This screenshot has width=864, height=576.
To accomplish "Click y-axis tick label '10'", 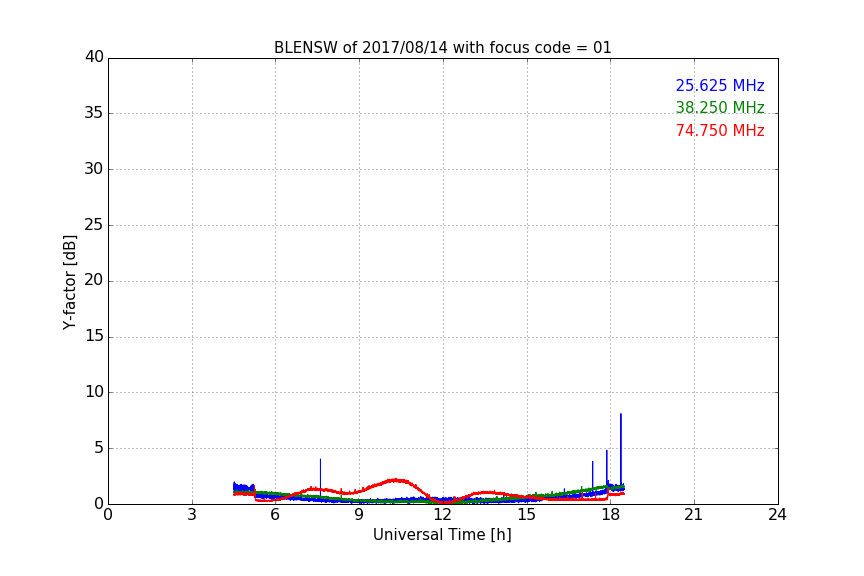I will pos(94,392).
